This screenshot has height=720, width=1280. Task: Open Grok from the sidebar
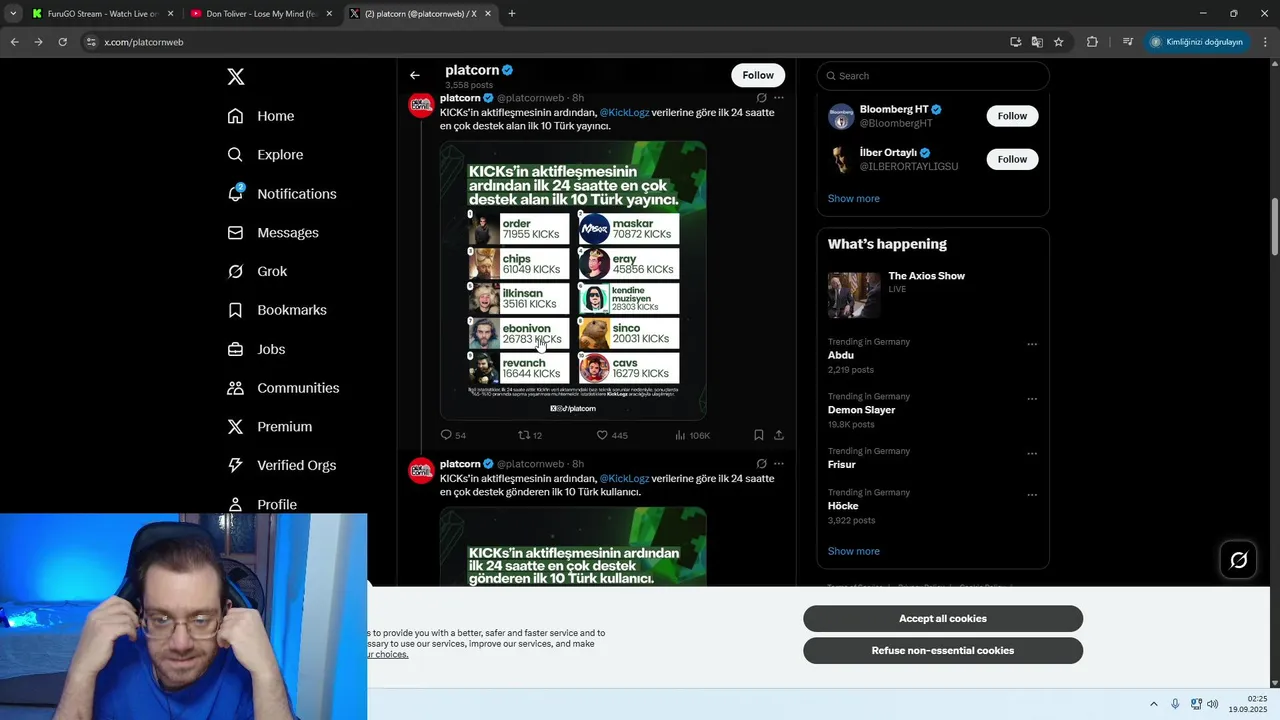tap(257, 272)
